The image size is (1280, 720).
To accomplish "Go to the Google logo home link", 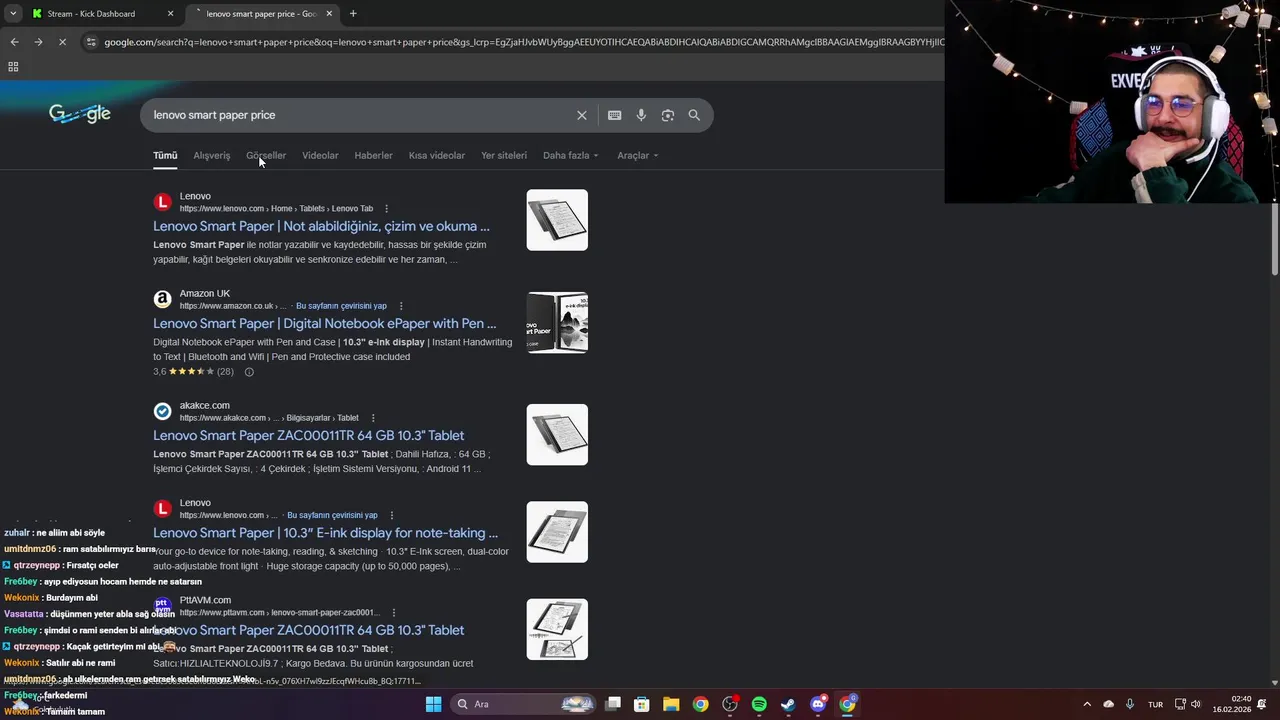I will click(80, 114).
